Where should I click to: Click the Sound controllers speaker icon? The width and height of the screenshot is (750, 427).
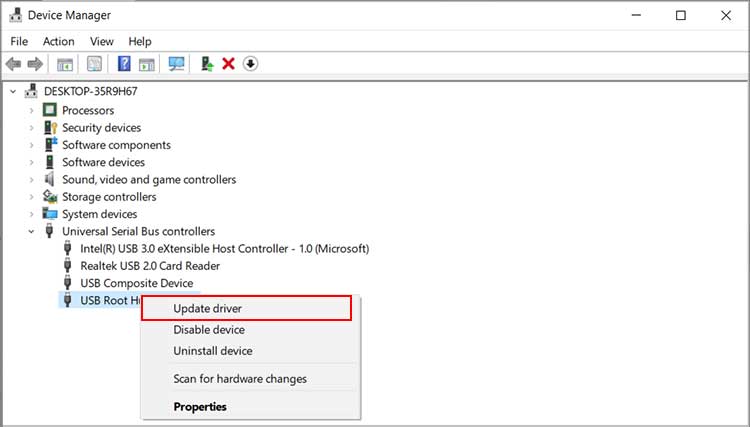pos(49,179)
